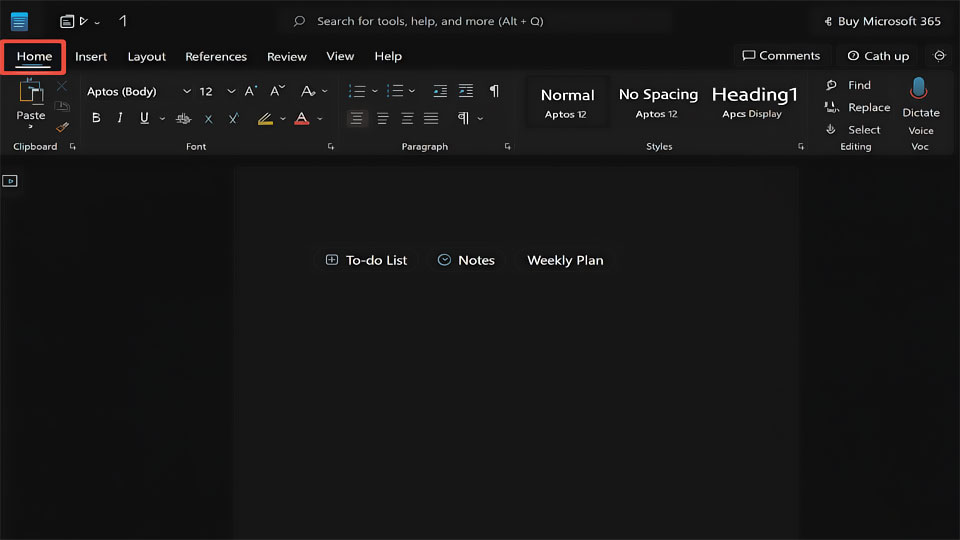Toggle Italic formatting
The image size is (960, 540).
pos(120,118)
